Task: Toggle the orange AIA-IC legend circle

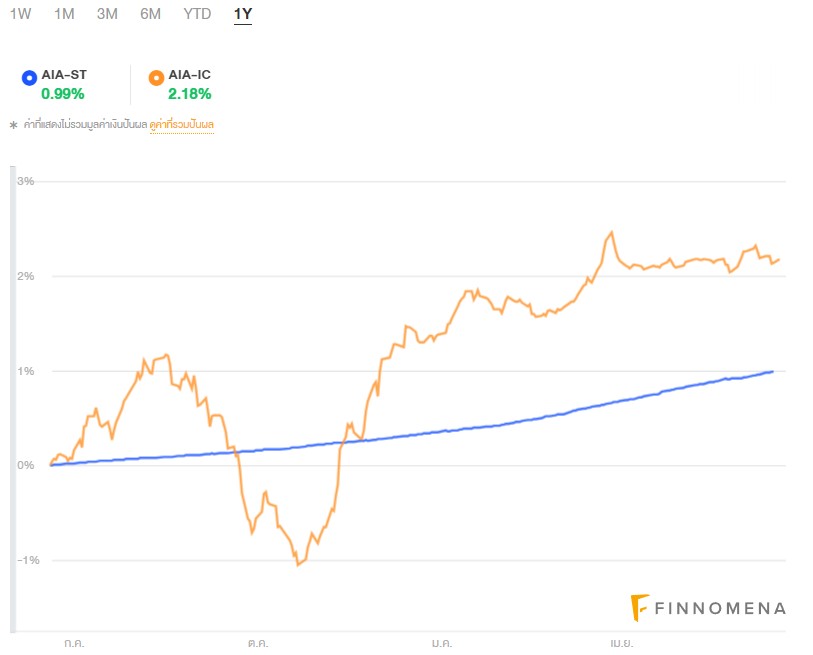Action: click(x=155, y=77)
